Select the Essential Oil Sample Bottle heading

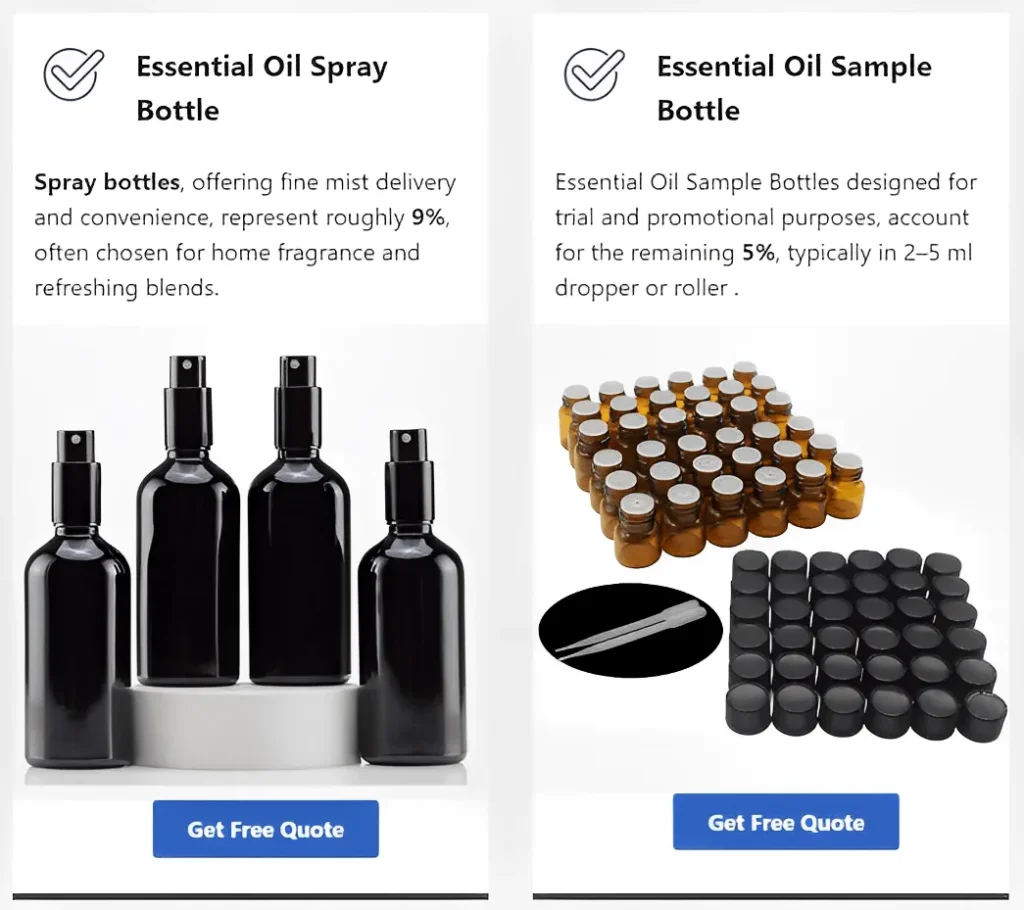click(793, 88)
